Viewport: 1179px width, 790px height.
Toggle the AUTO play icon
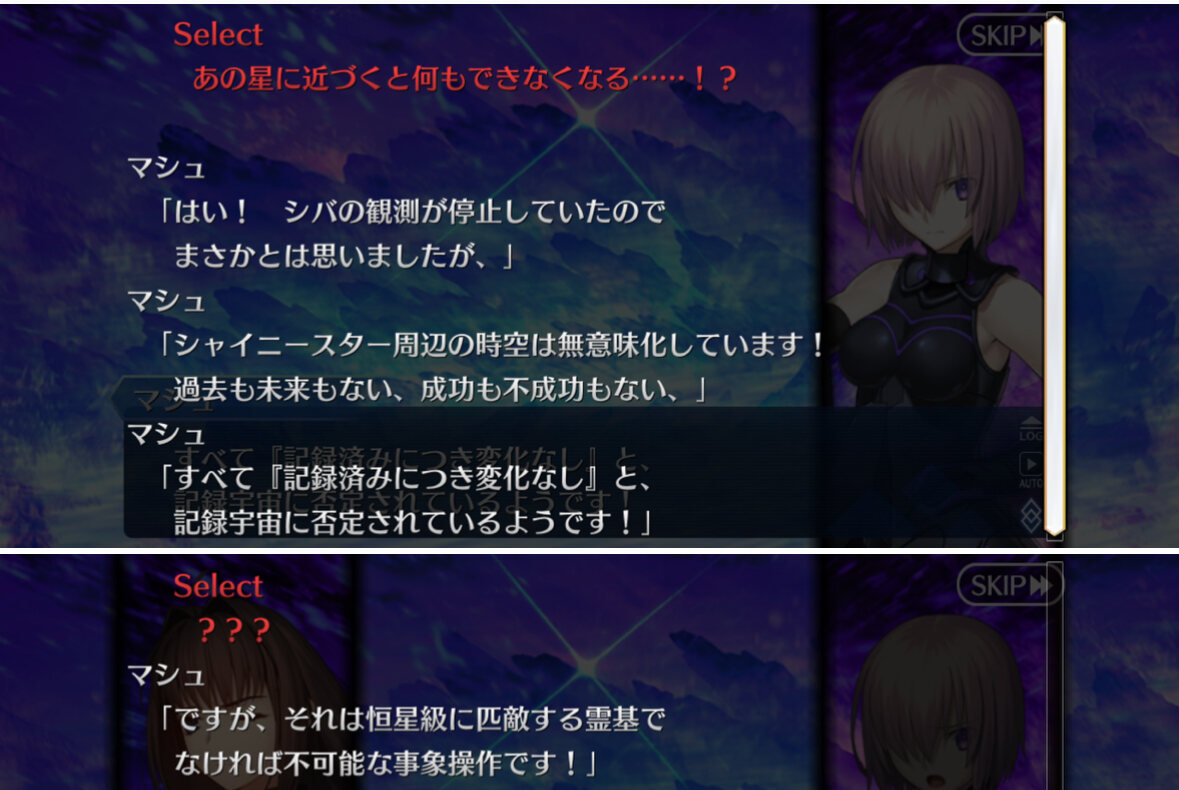(1031, 471)
